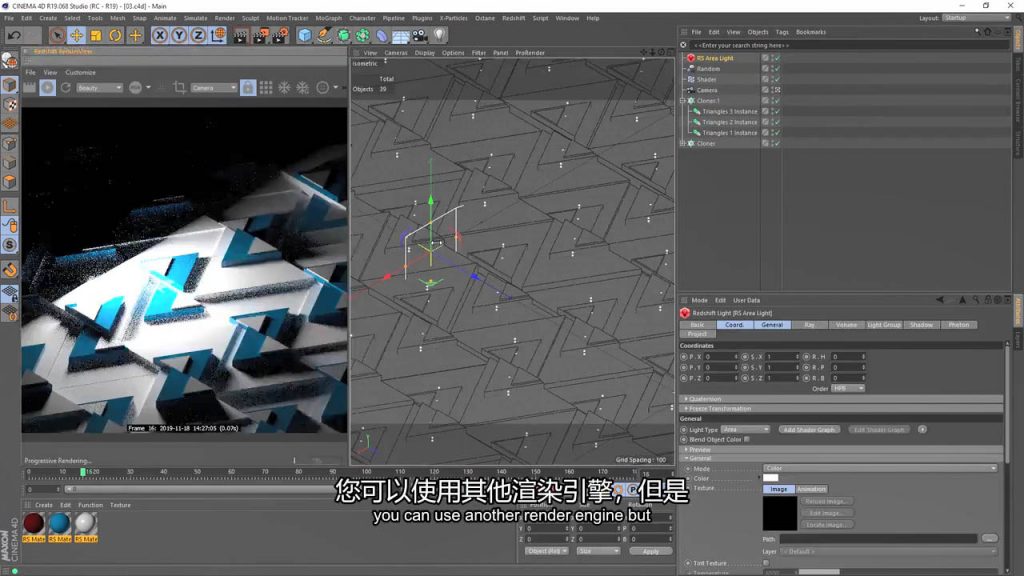Image resolution: width=1024 pixels, height=576 pixels.
Task: Open the floor environment icon
Action: coord(400,36)
